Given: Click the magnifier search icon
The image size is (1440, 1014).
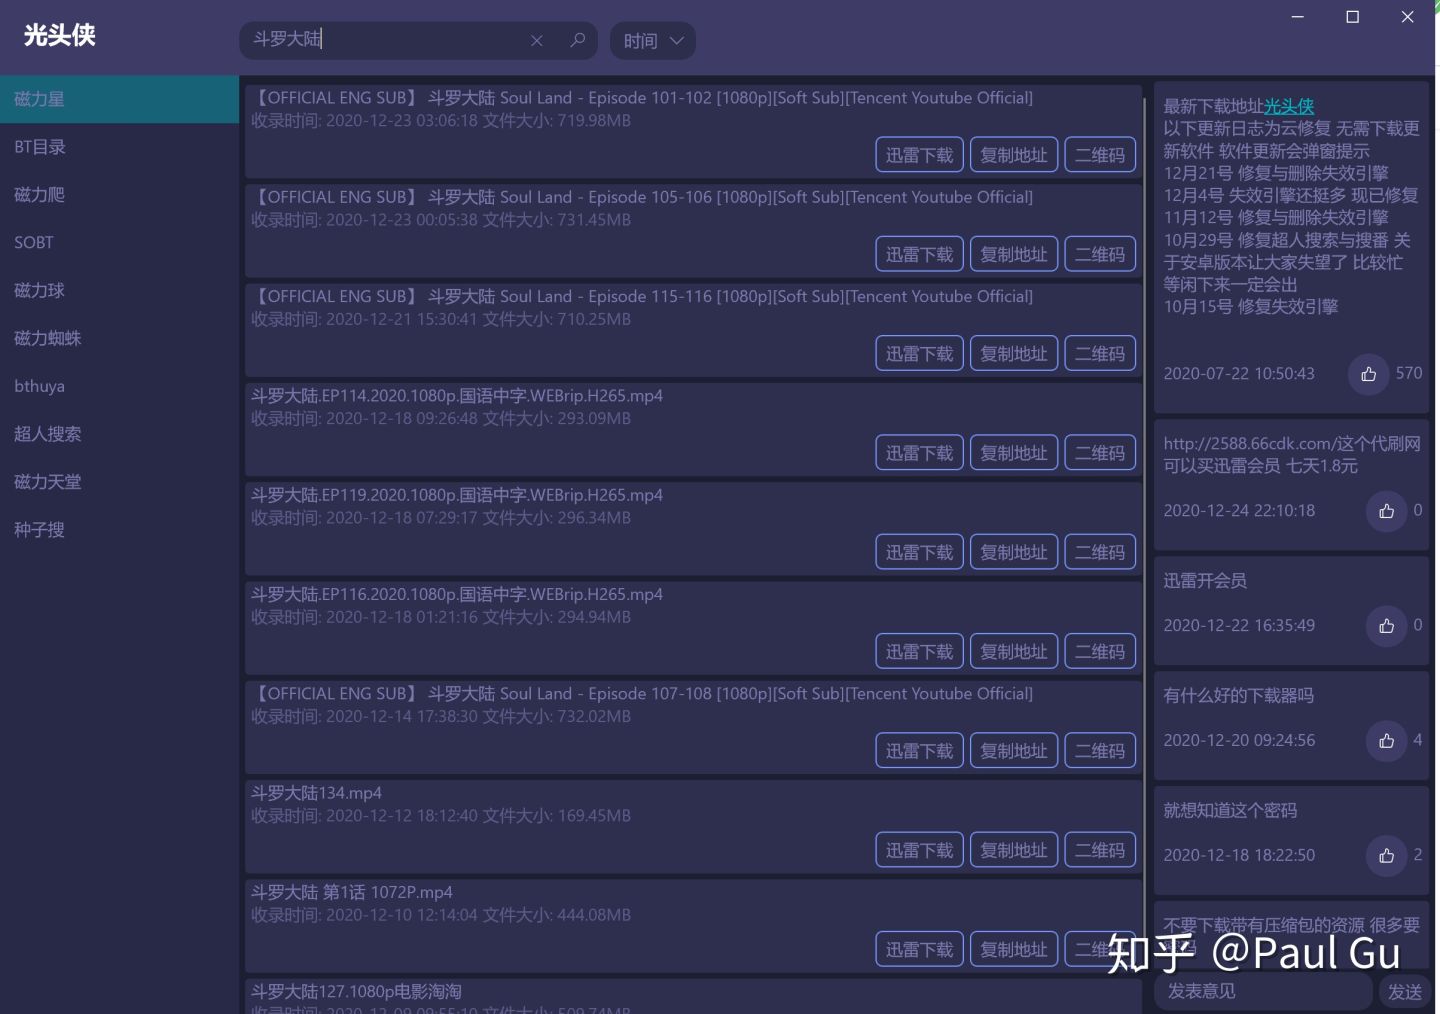Looking at the screenshot, I should click(577, 40).
